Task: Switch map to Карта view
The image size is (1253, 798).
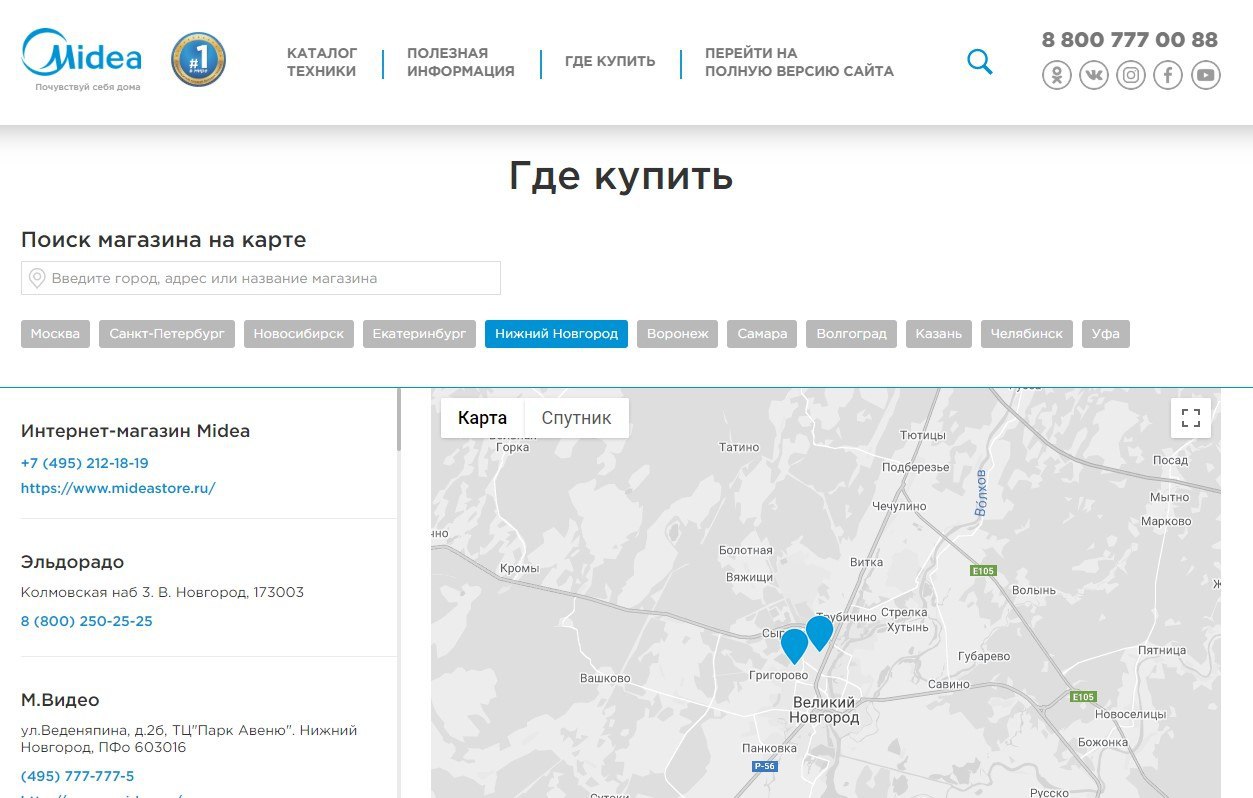Action: coord(482,418)
